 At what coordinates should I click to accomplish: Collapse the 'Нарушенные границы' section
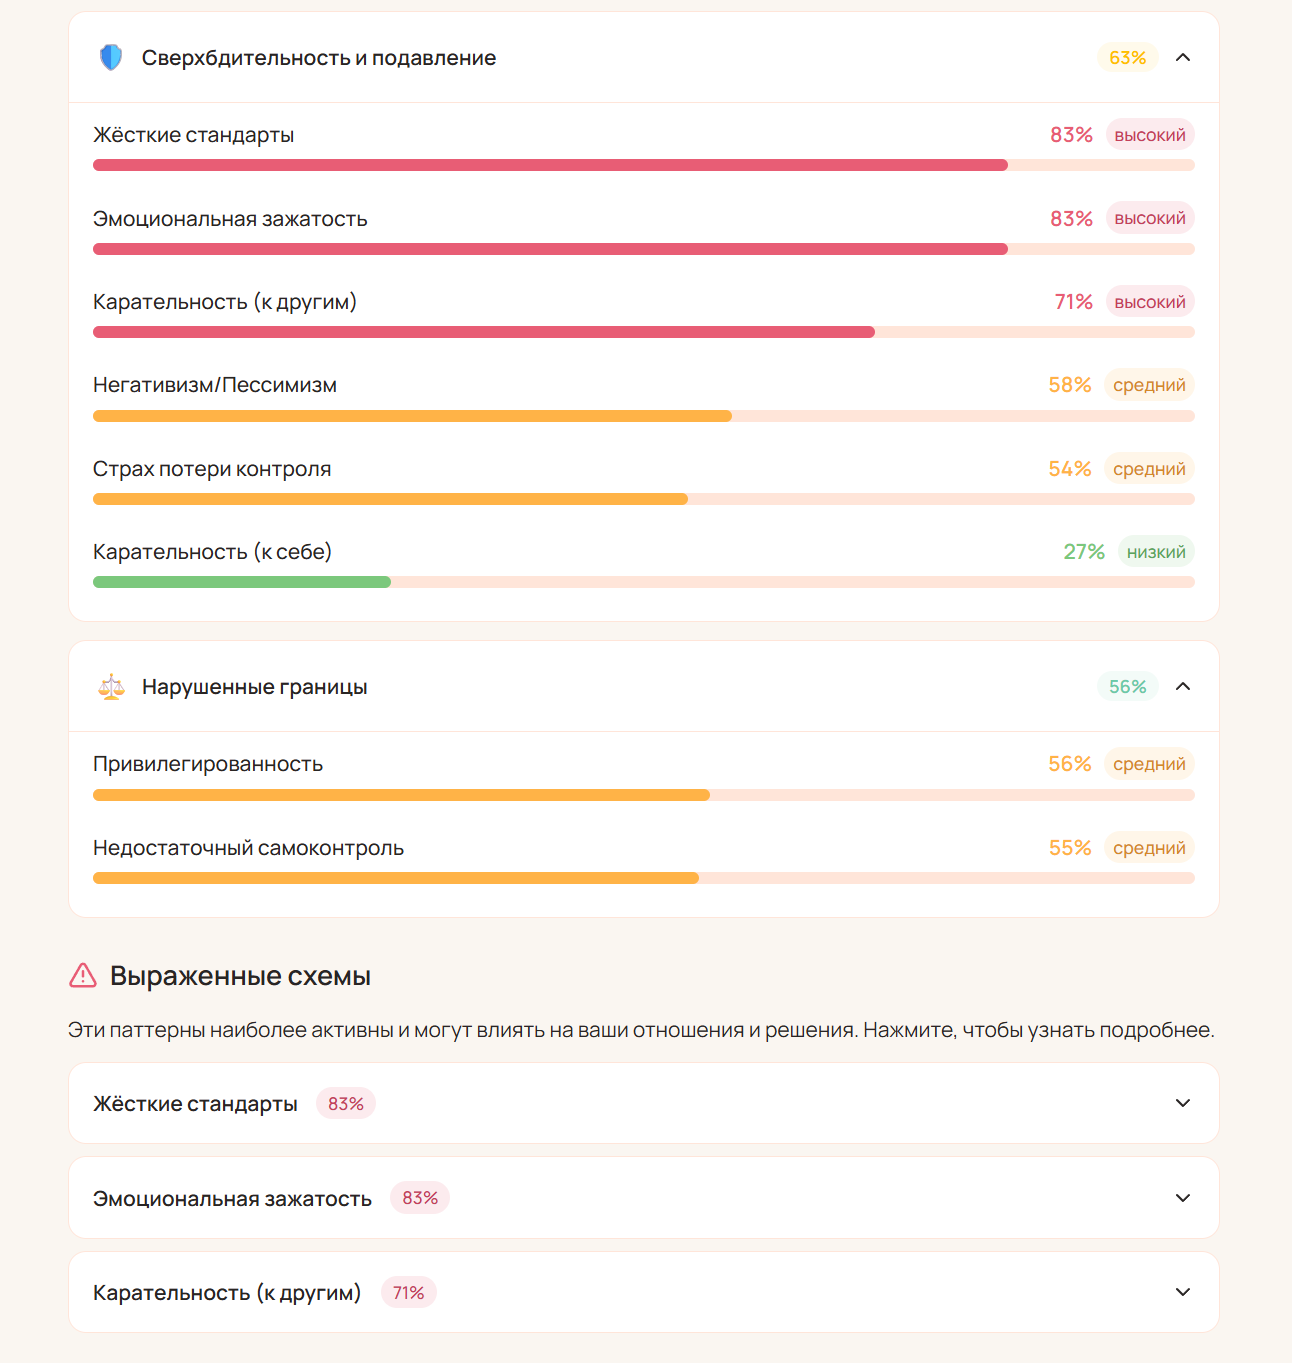[x=1183, y=687]
